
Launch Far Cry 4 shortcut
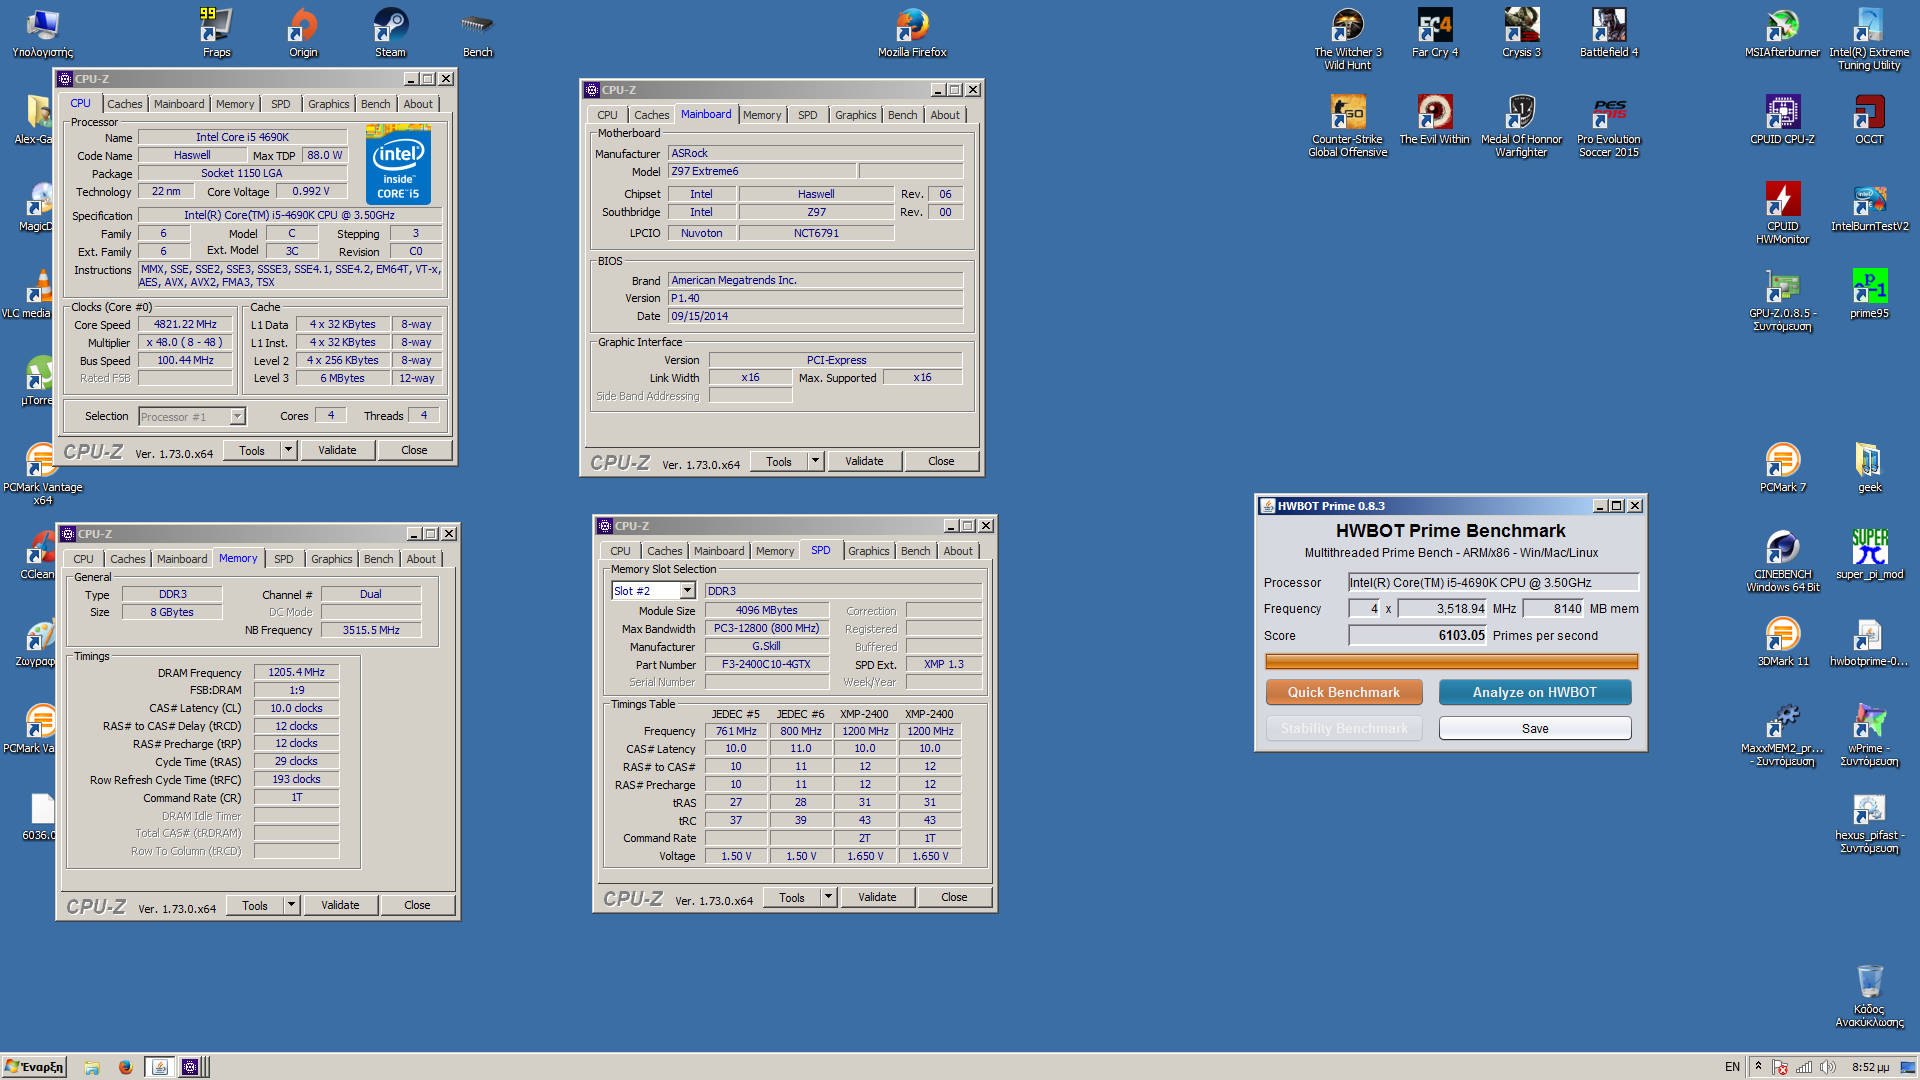point(1435,32)
